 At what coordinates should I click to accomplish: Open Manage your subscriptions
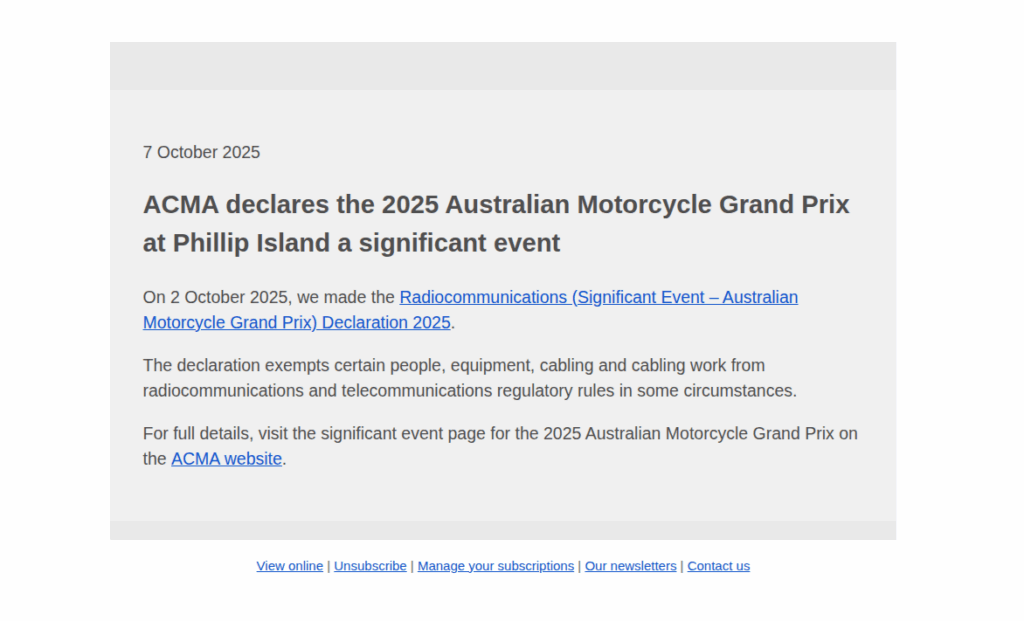[495, 566]
